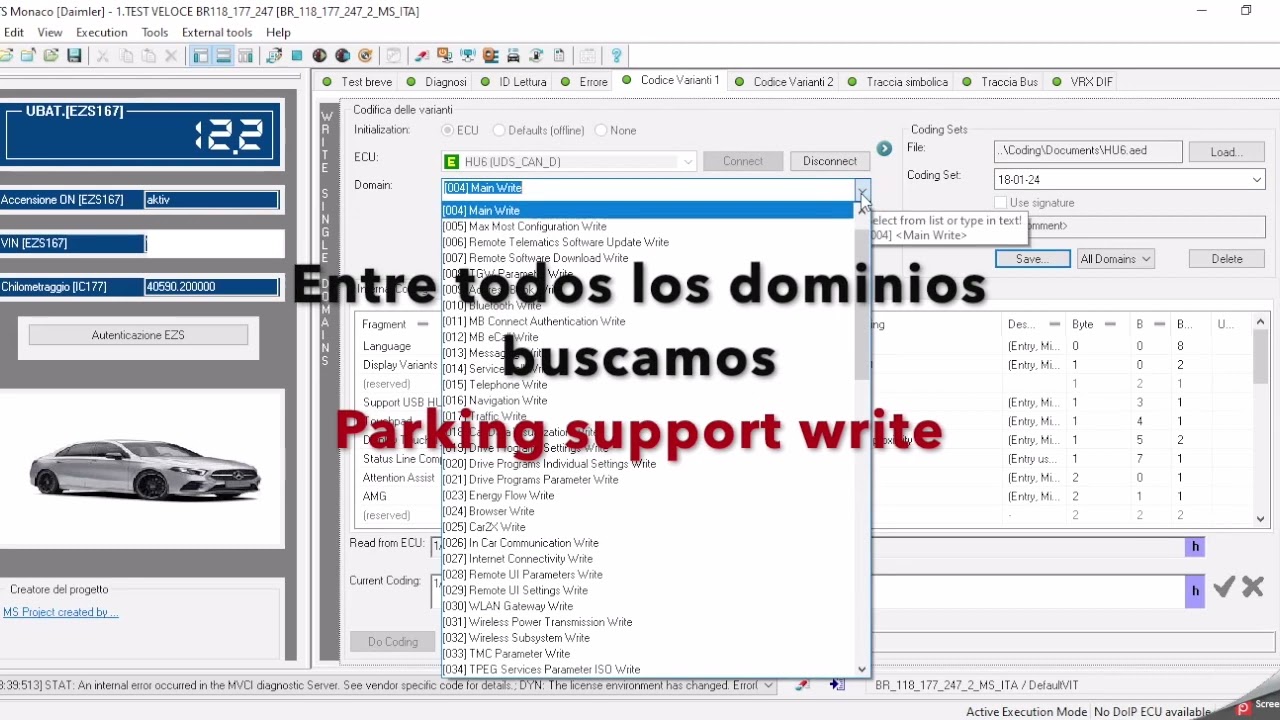Select [030] WLAN Gateway Write from list
Image resolution: width=1280 pixels, height=720 pixels.
(x=648, y=606)
